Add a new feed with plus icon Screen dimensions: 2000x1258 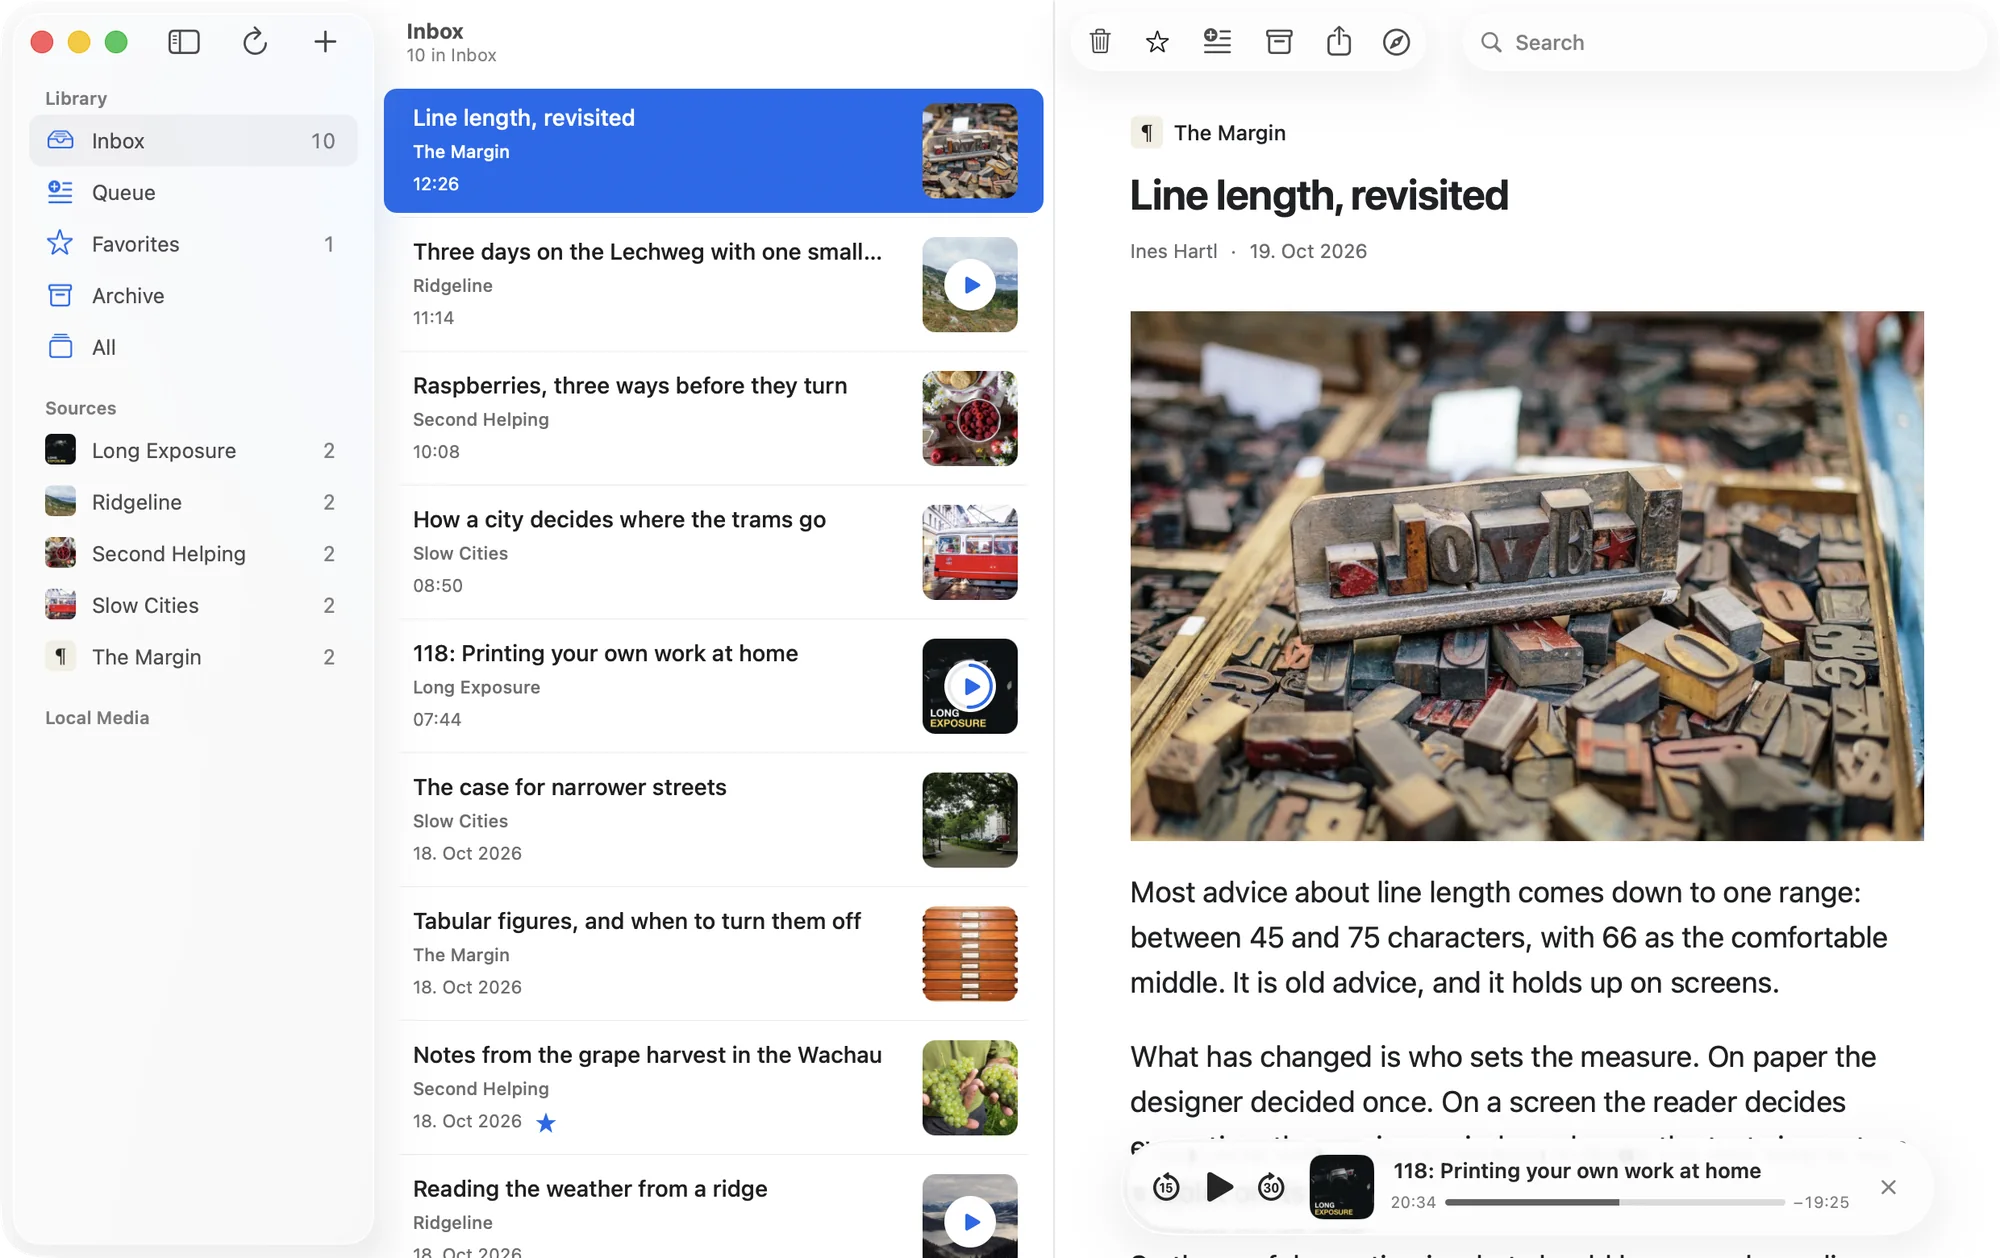[325, 42]
